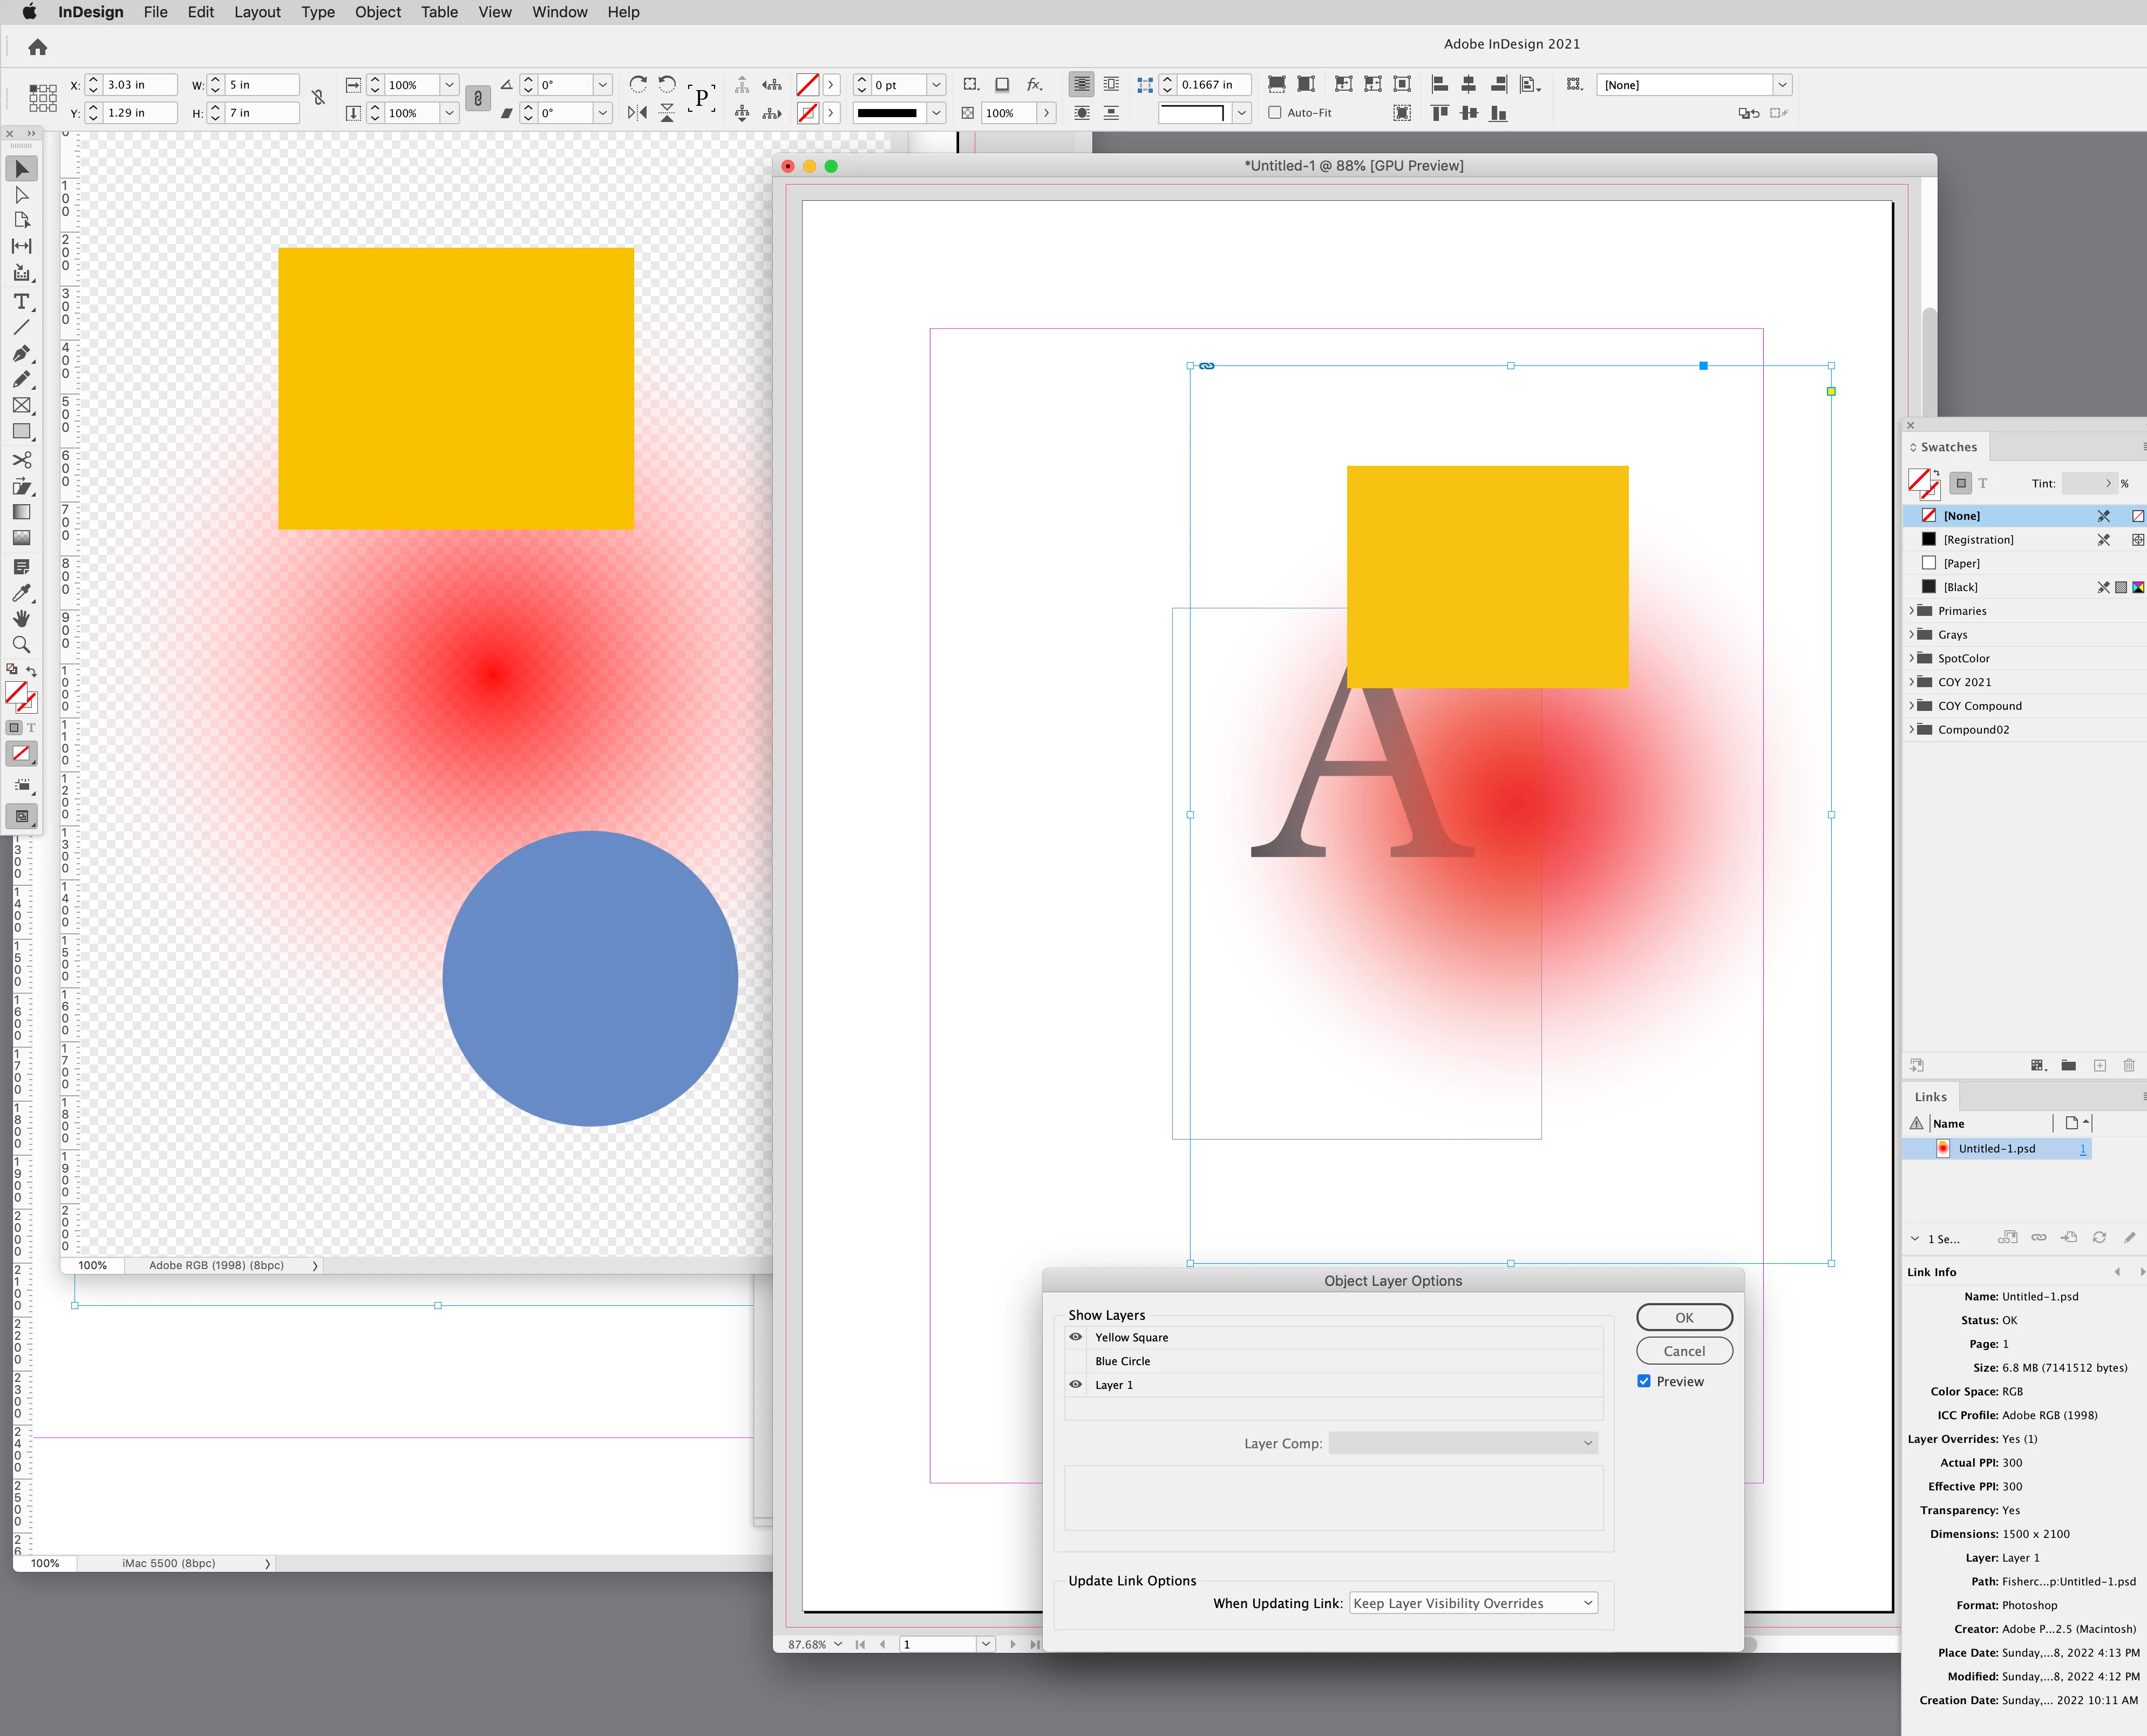Select the Scissors tool
This screenshot has width=2147, height=1736.
[21, 460]
